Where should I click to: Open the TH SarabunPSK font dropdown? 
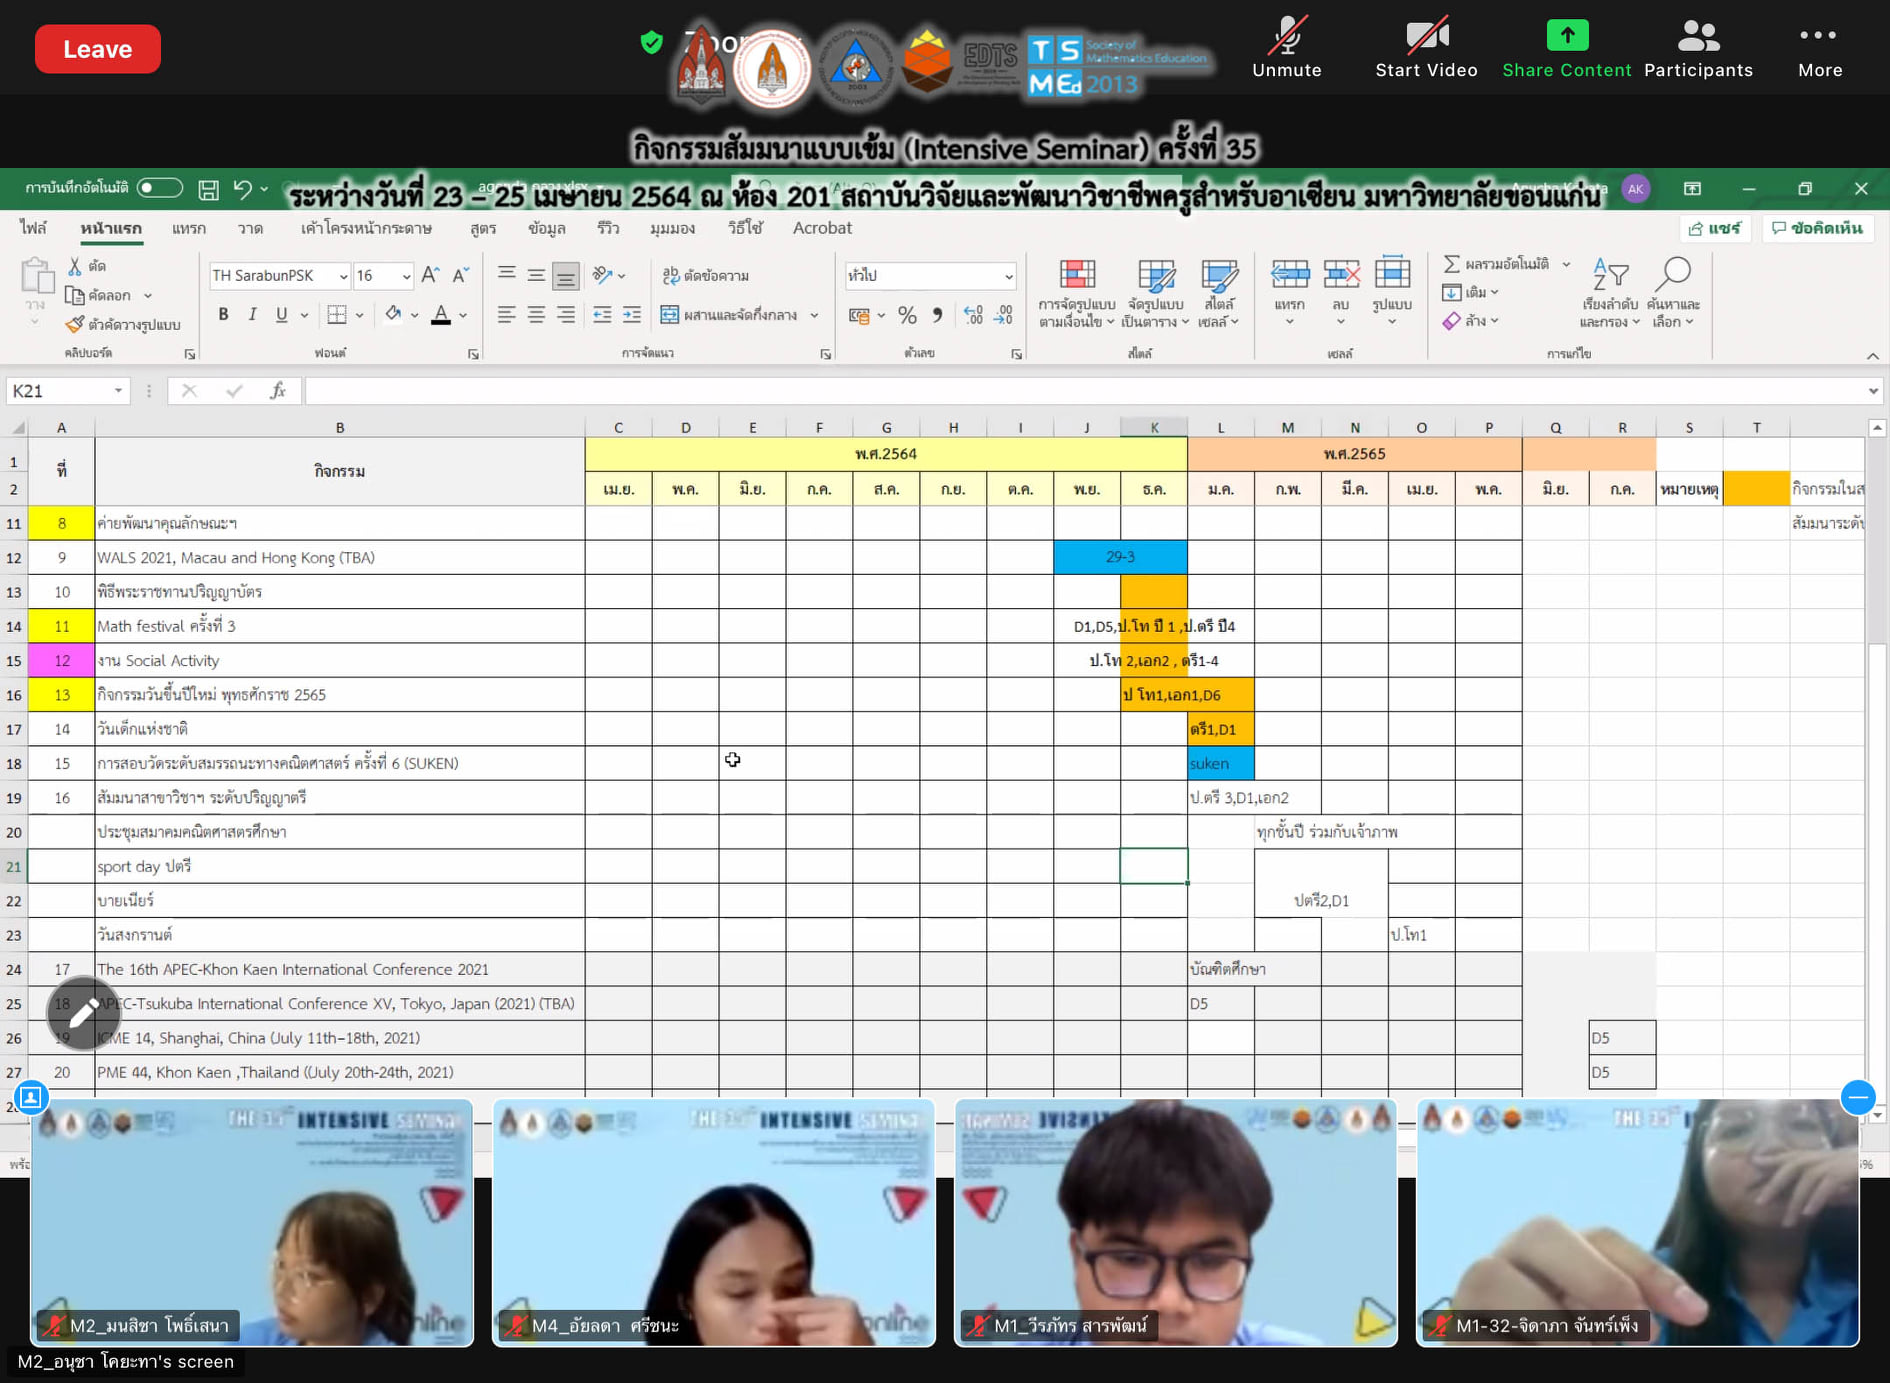click(x=343, y=276)
